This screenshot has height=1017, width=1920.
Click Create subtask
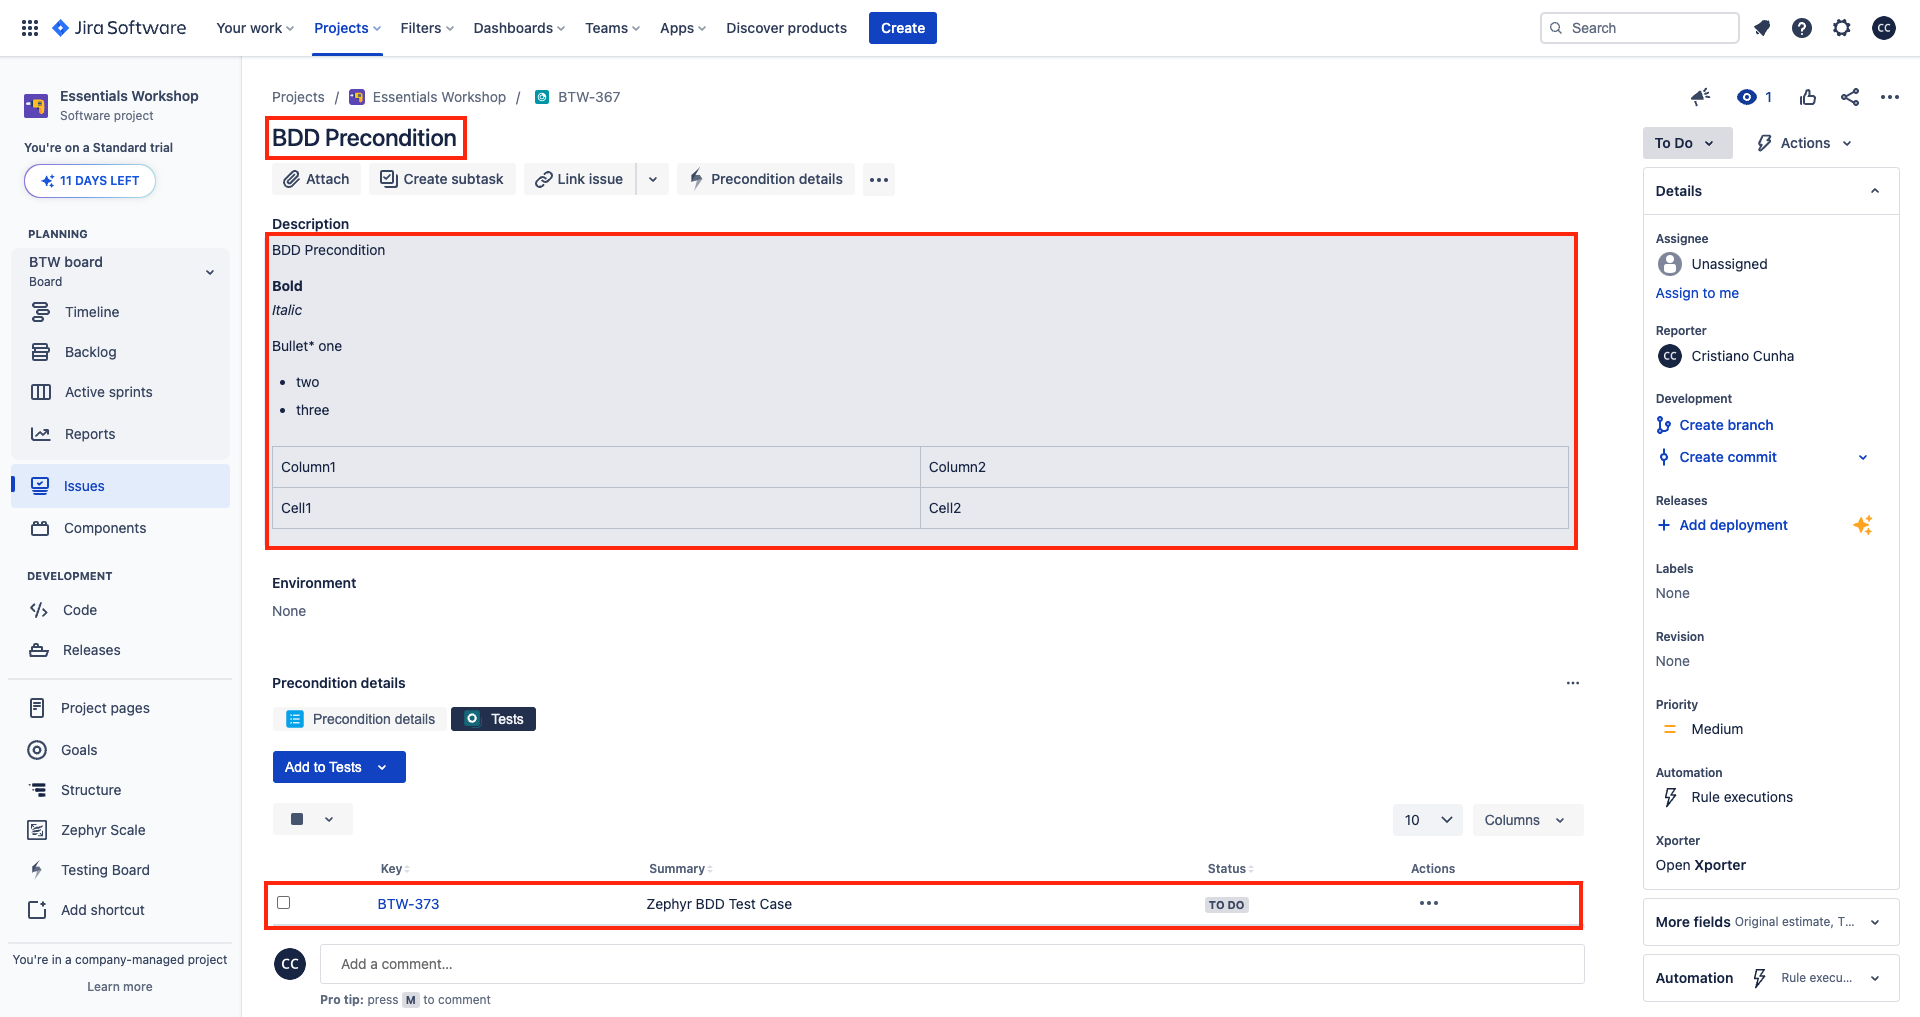point(442,179)
